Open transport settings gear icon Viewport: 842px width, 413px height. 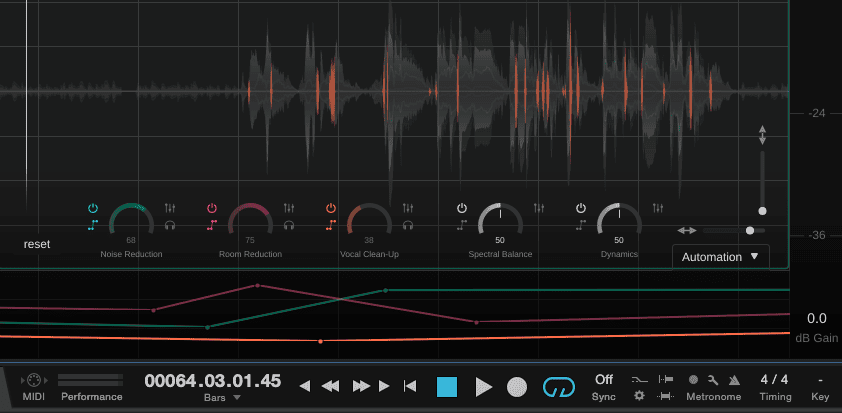point(639,397)
